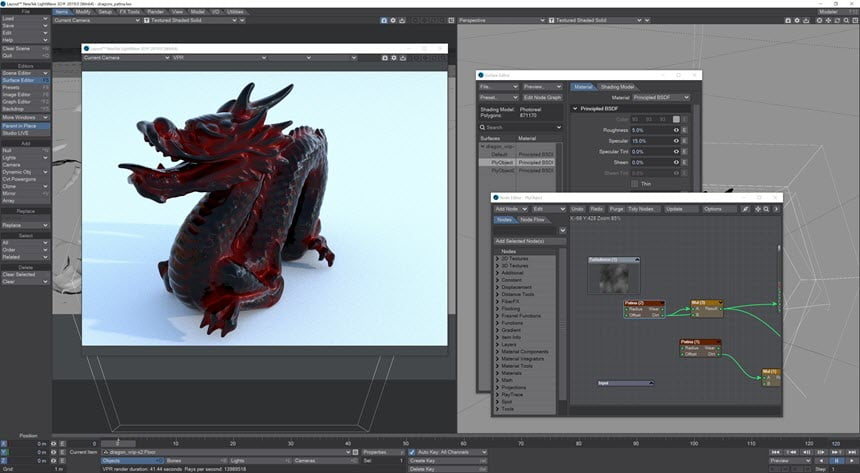Screen dimensions: 860x473
Task: Click save-render icon in floating VPR window
Action: coord(403,58)
